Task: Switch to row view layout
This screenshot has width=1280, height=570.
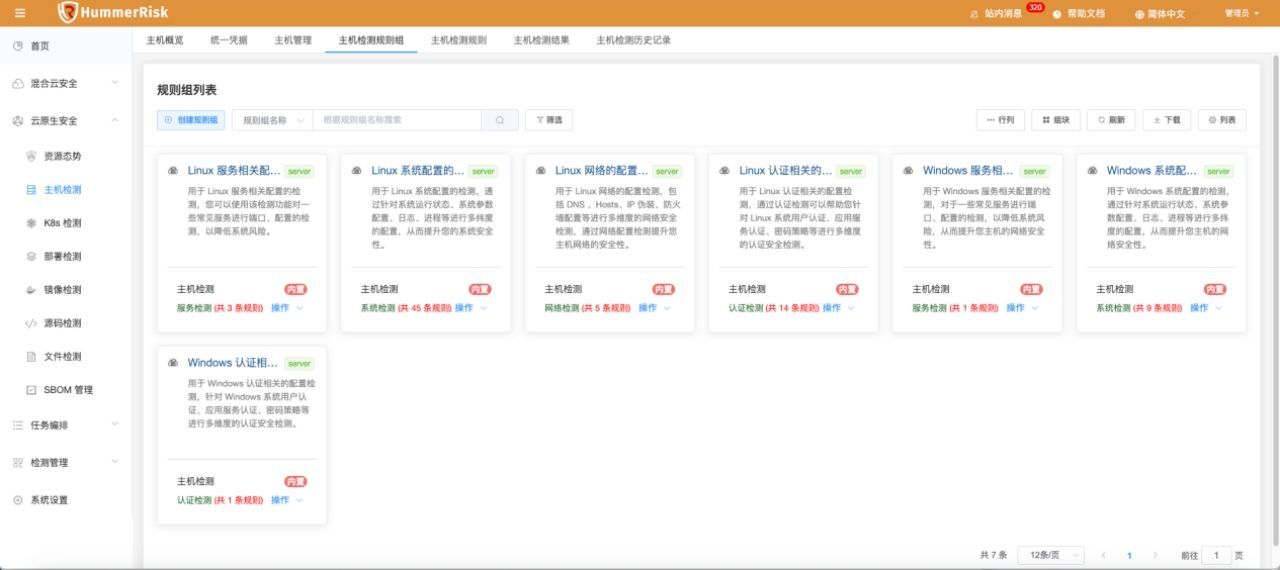Action: tap(1000, 120)
